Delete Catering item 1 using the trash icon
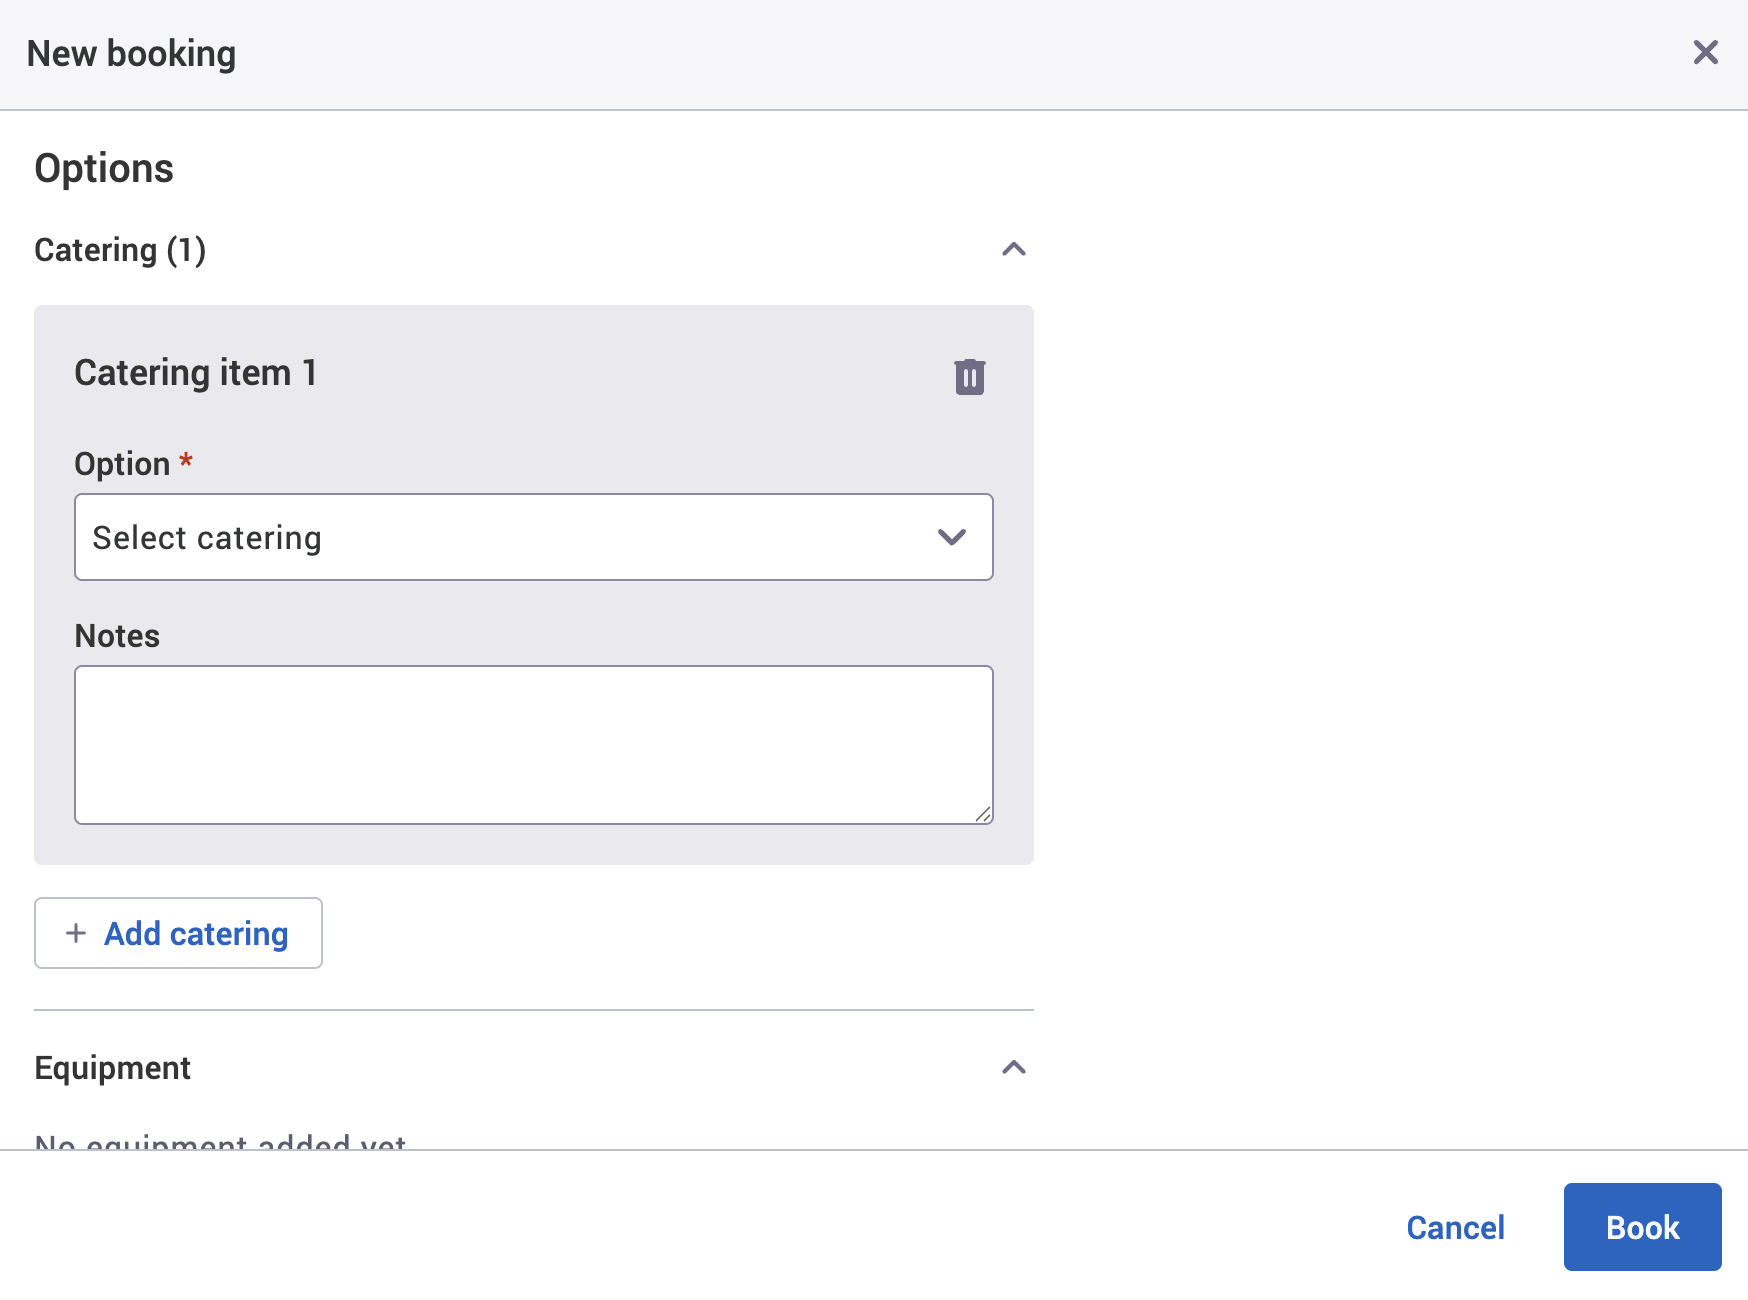Viewport: 1748px width, 1300px height. point(968,377)
